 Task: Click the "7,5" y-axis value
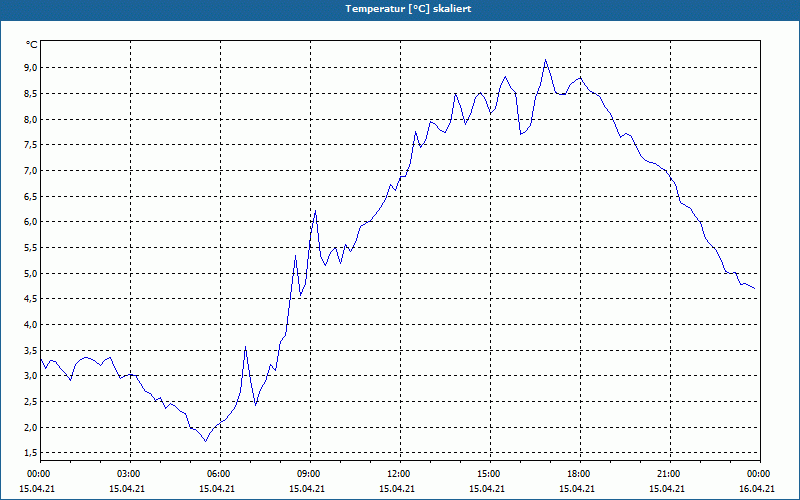31,145
